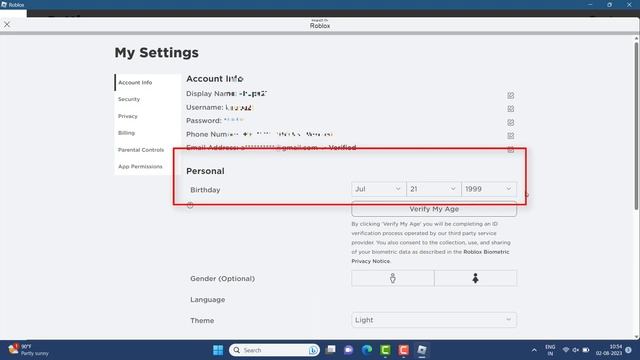
Task: Click the 'Language' label
Action: click(208, 300)
